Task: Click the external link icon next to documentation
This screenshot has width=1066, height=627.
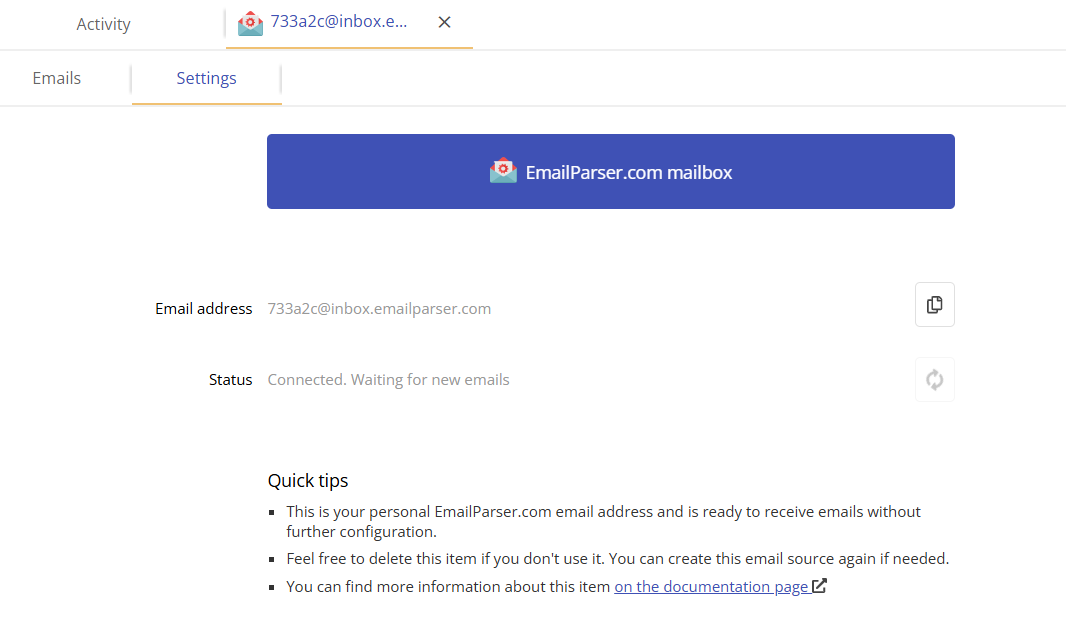Action: click(x=819, y=586)
